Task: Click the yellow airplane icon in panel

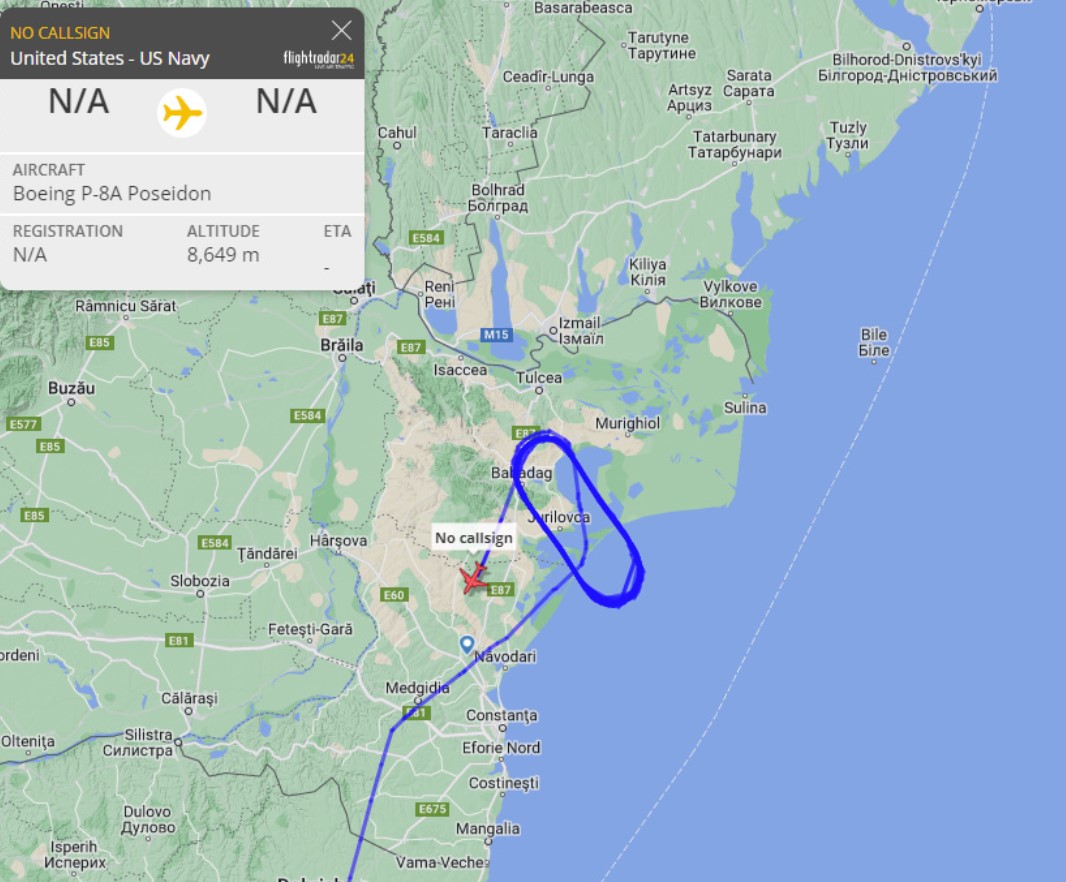Action: [182, 113]
